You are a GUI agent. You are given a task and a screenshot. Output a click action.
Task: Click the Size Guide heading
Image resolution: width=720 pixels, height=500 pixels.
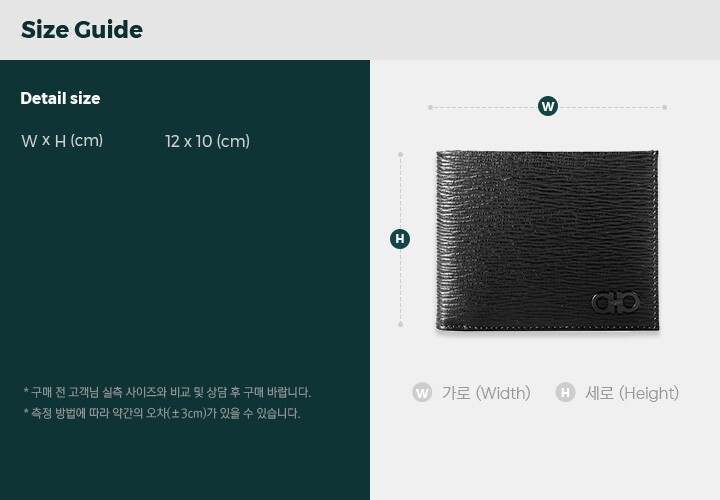pos(82,30)
